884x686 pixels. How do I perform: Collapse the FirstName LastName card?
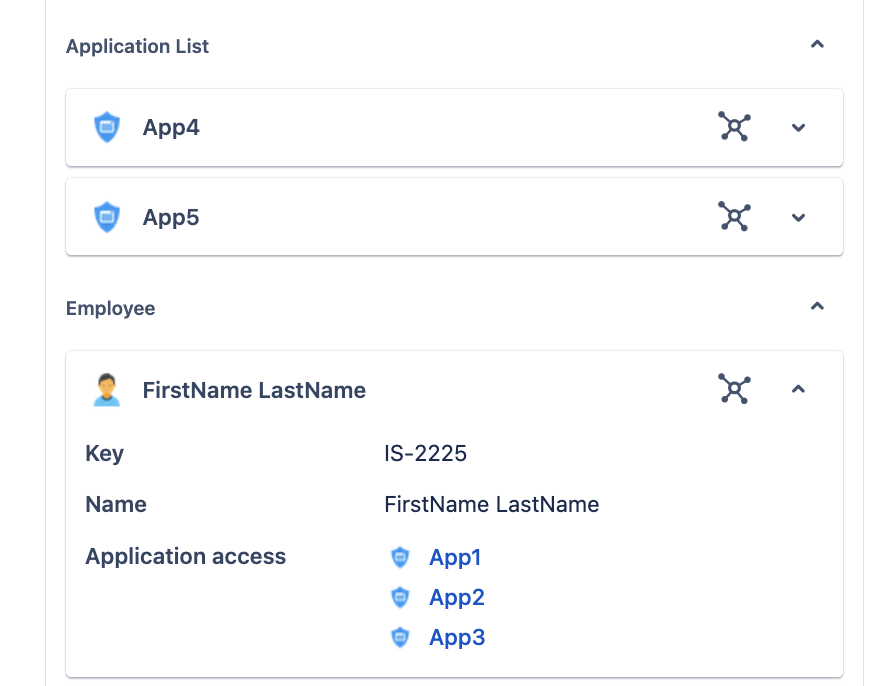point(798,389)
